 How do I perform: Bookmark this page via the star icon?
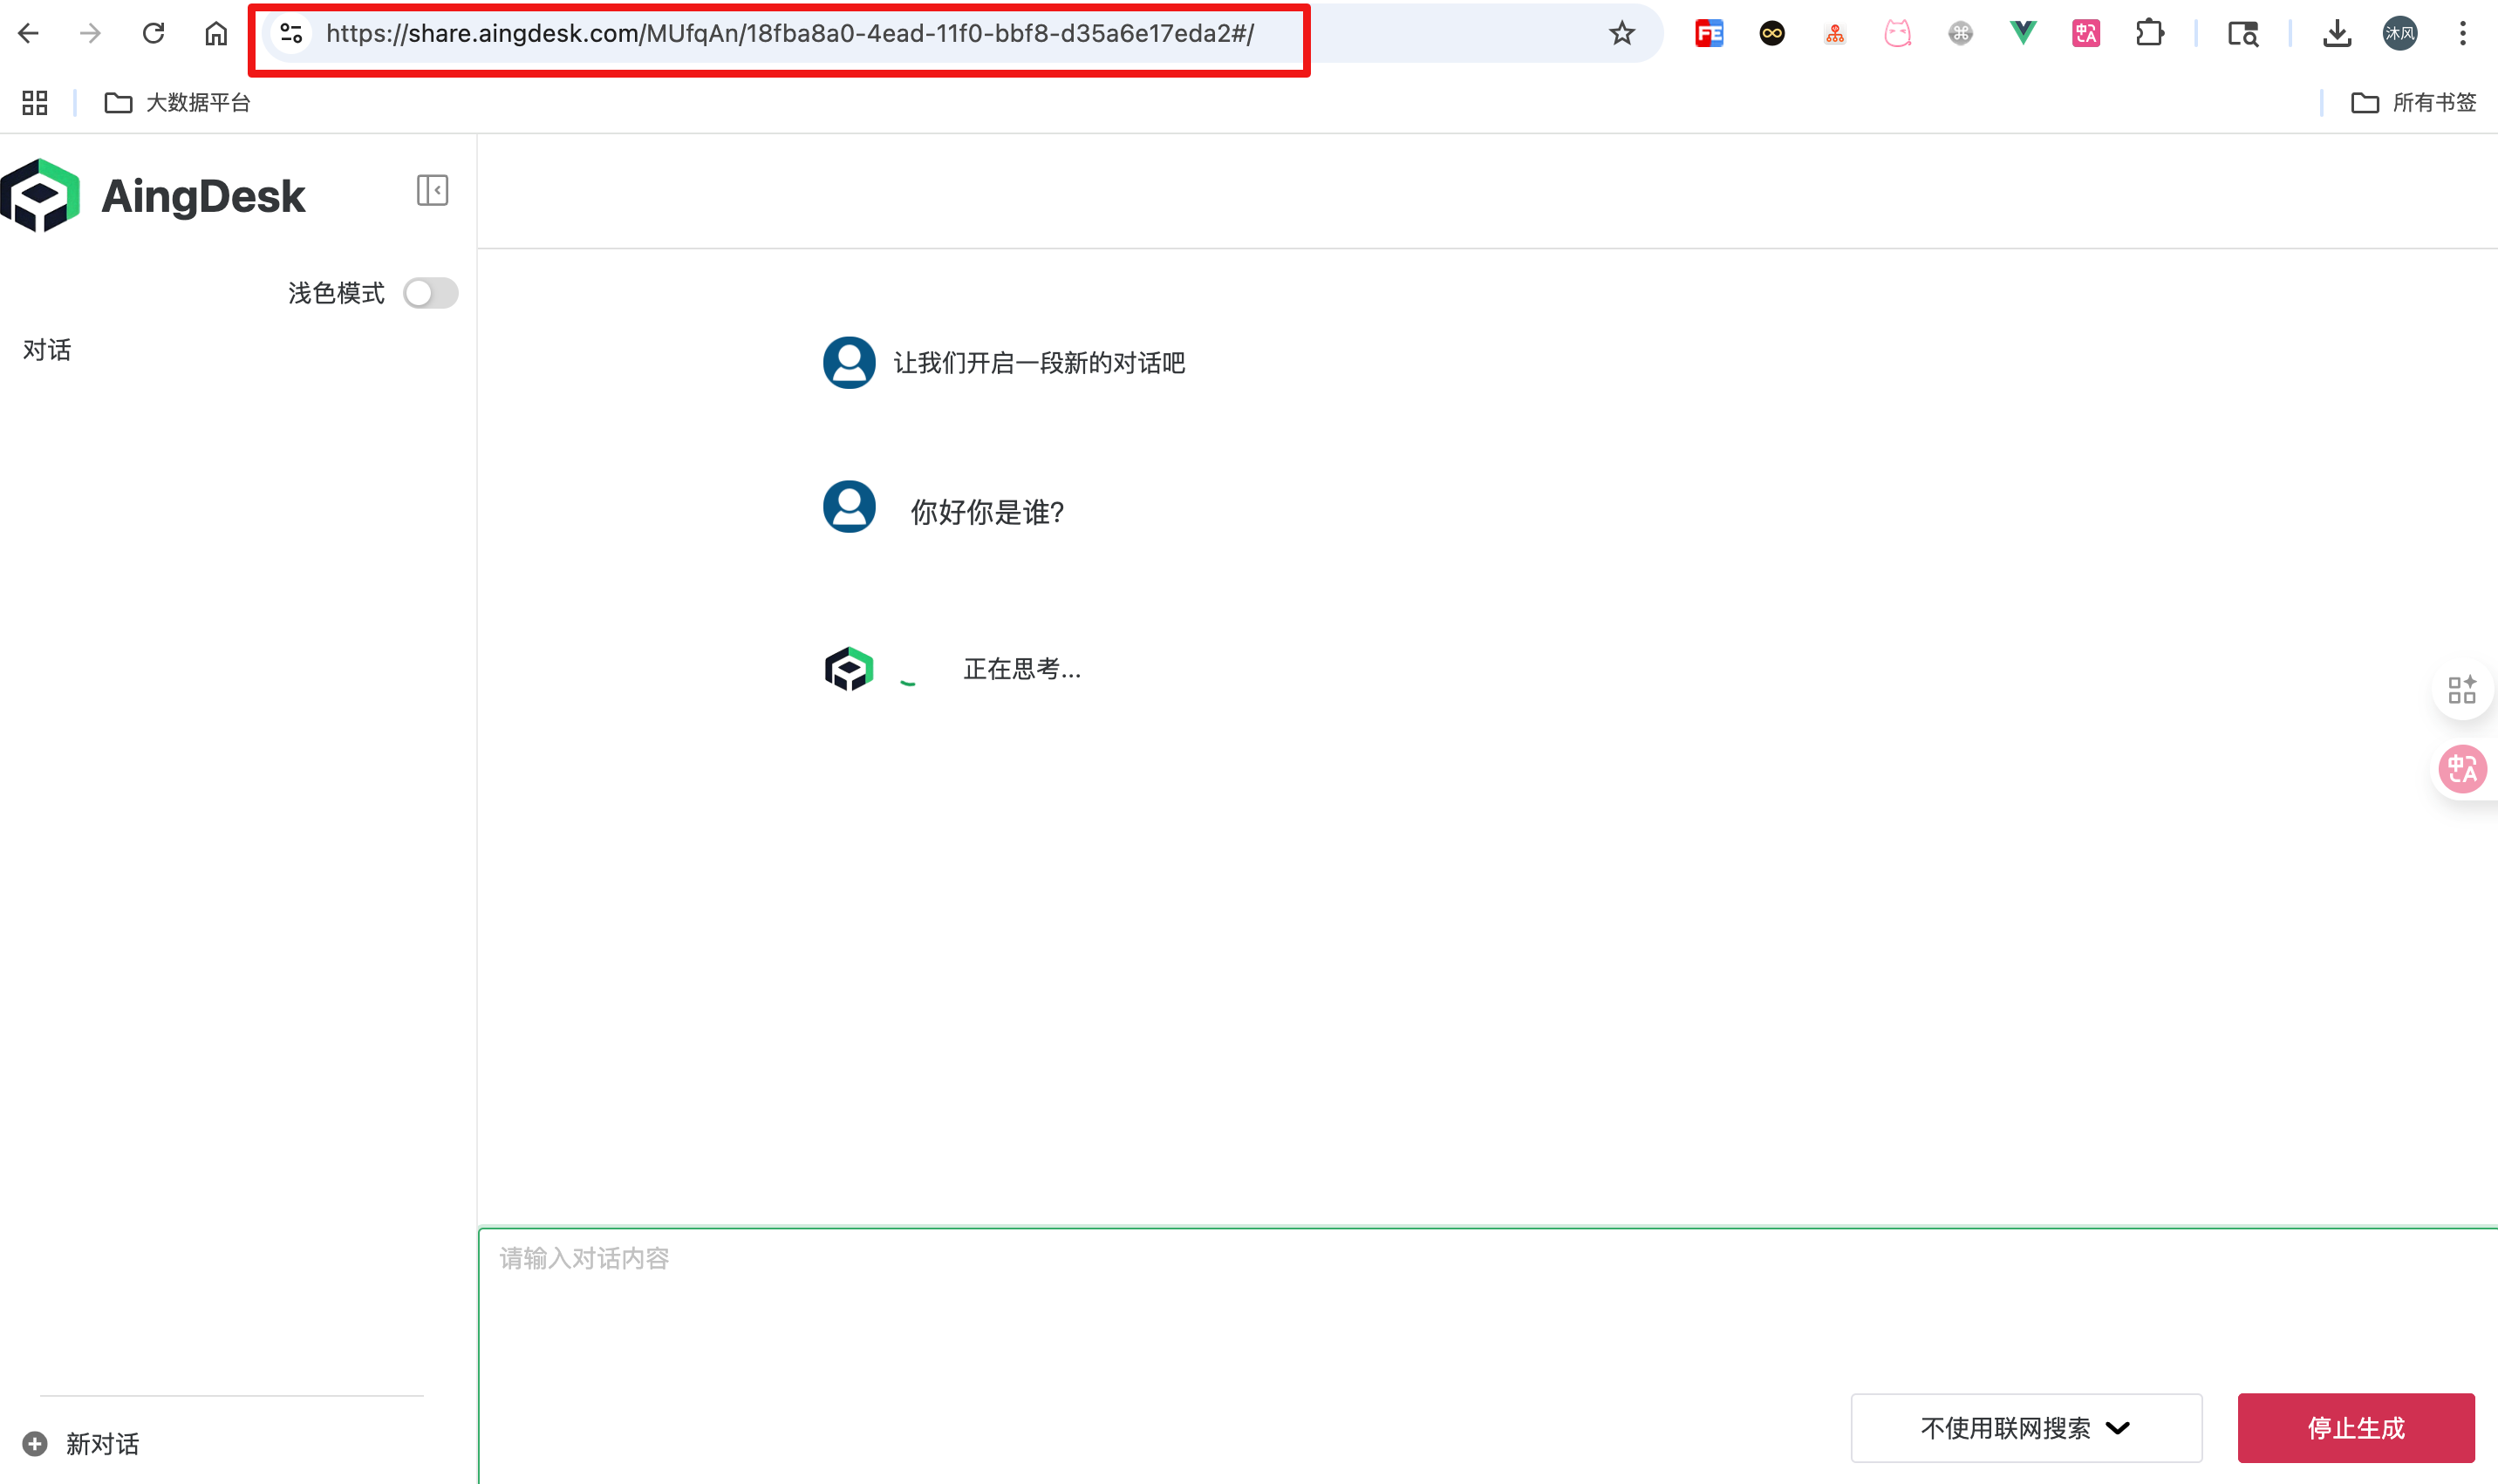tap(1621, 32)
